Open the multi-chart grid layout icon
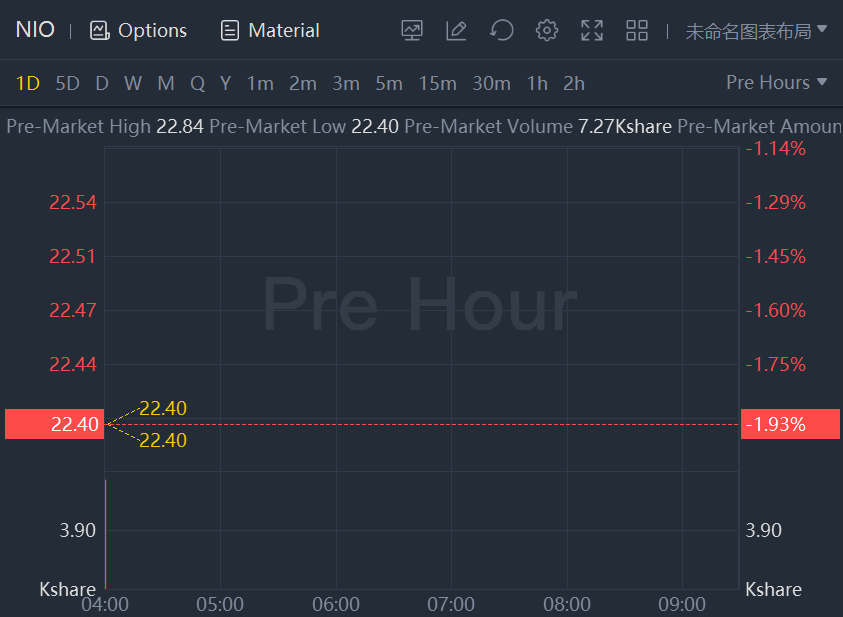This screenshot has height=617, width=843. point(637,30)
